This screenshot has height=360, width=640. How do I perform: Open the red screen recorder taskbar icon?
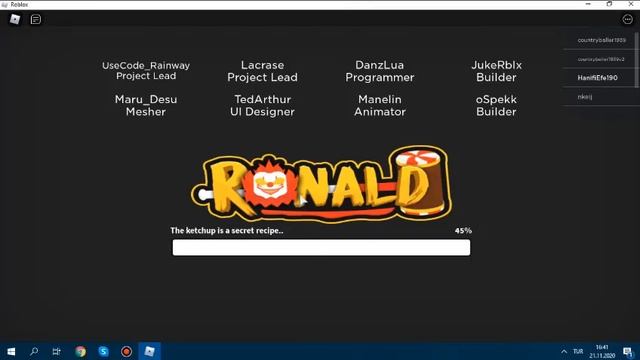pos(126,351)
